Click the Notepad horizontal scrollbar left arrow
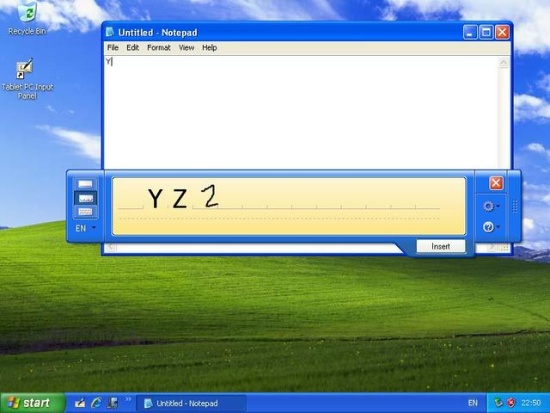This screenshot has width=550, height=413. tap(110, 247)
